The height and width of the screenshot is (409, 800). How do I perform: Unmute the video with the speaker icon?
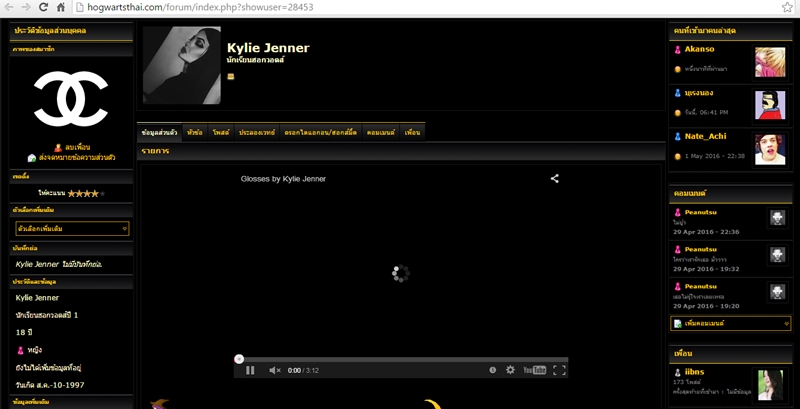tap(274, 370)
